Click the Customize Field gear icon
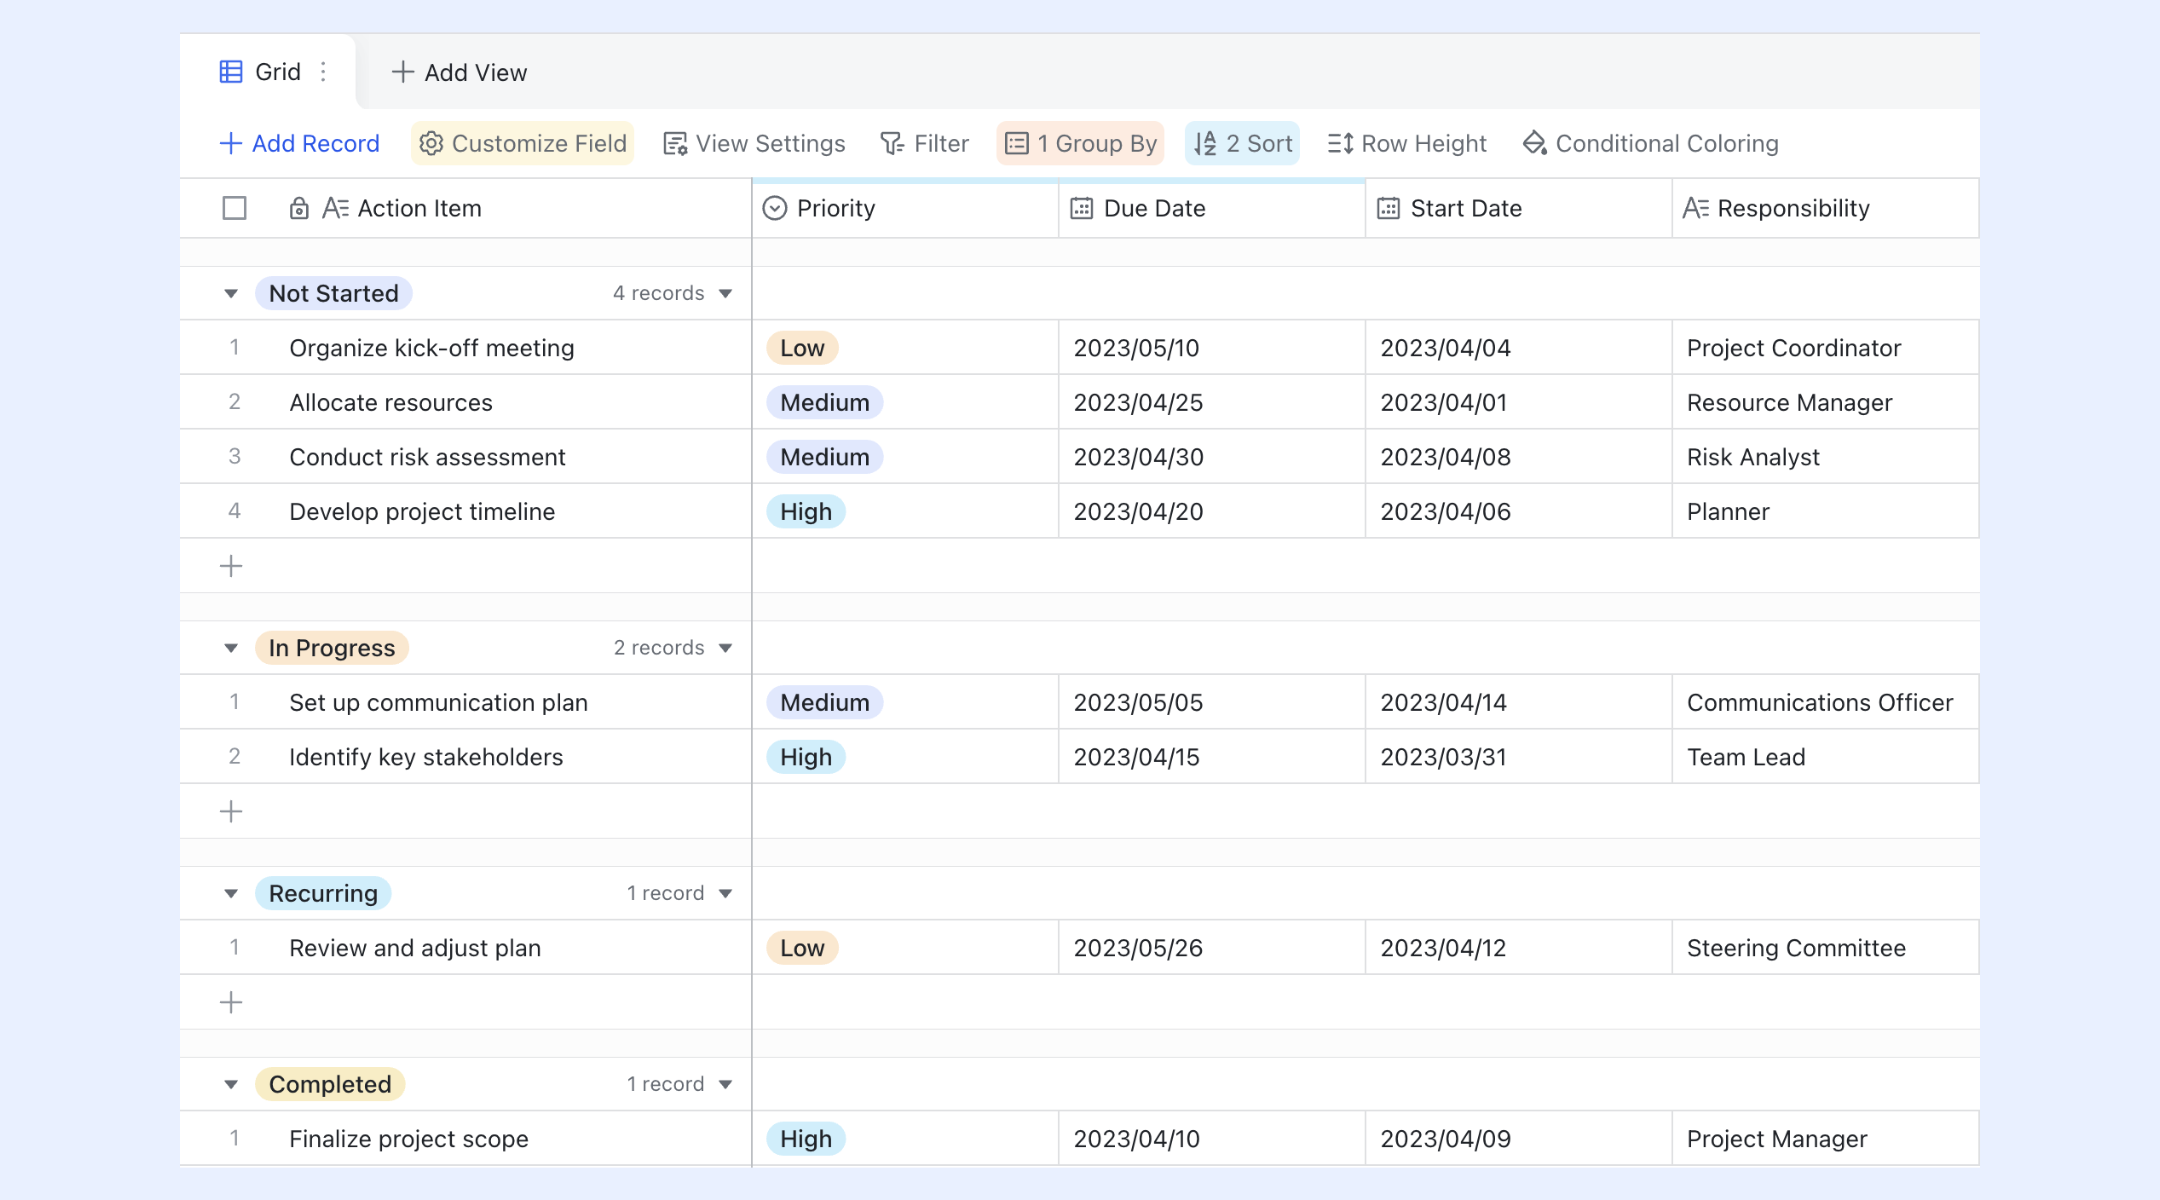2160x1200 pixels. (431, 144)
